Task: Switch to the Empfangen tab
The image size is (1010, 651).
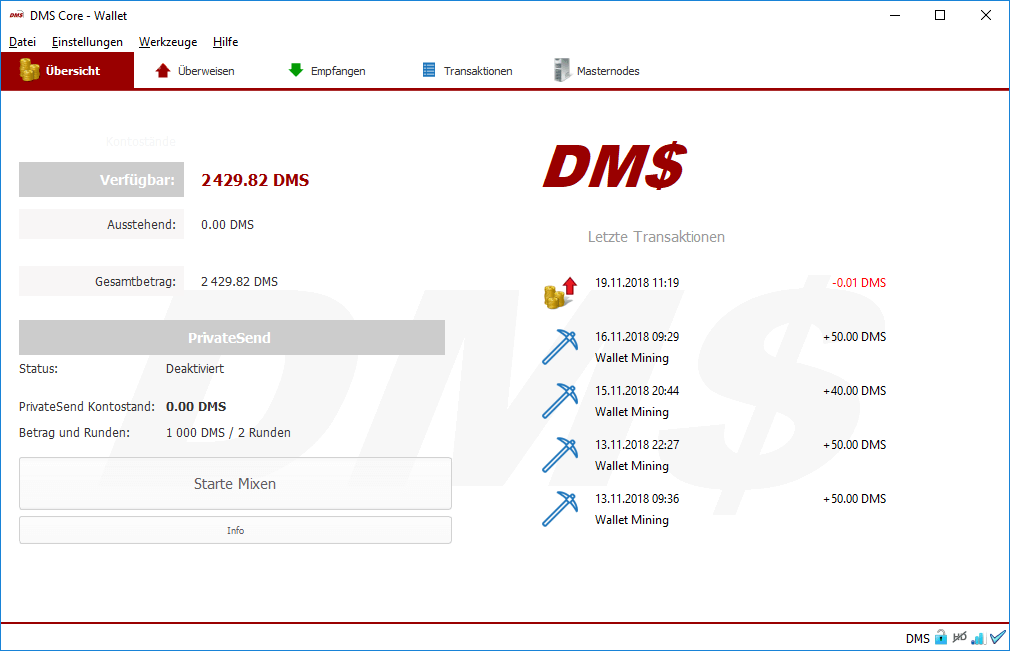Action: pos(327,71)
